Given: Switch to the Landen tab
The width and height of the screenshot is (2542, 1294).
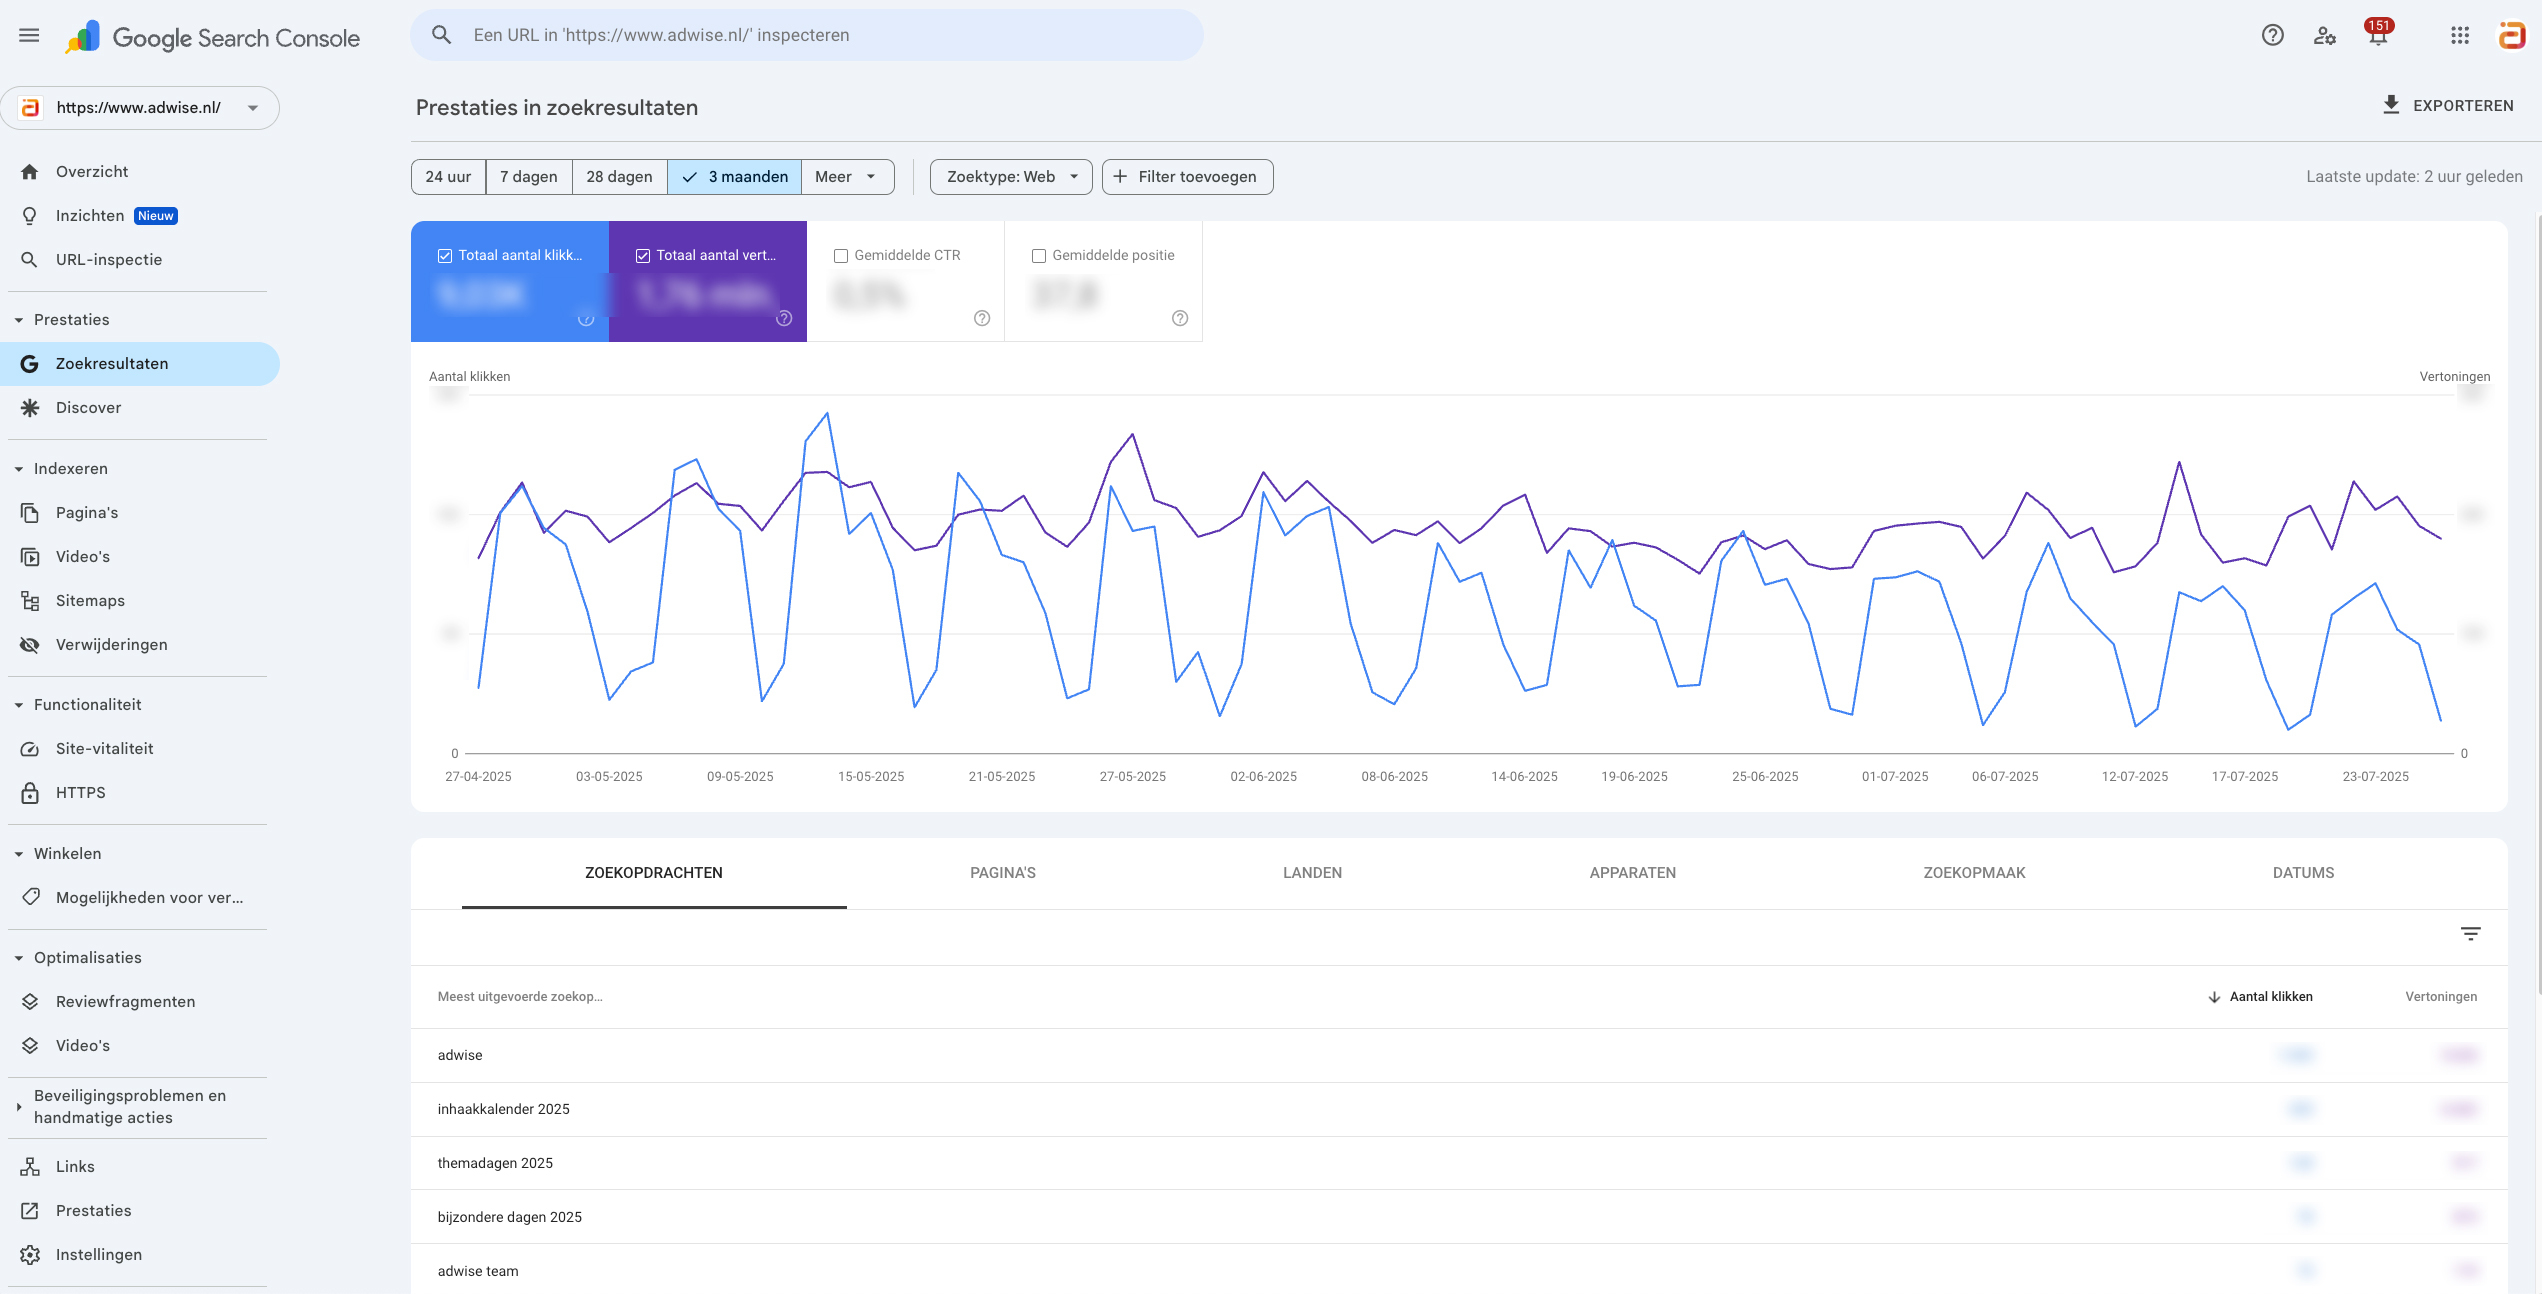Looking at the screenshot, I should [1312, 873].
